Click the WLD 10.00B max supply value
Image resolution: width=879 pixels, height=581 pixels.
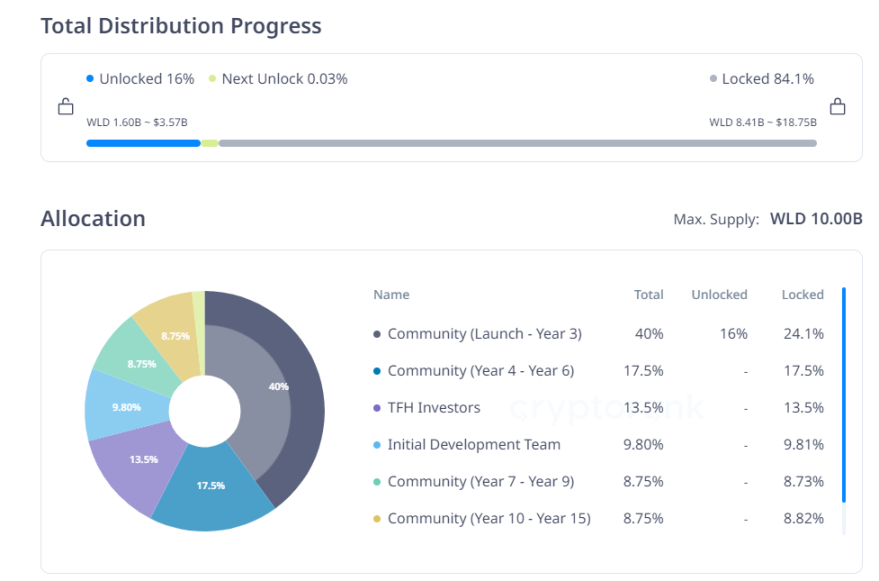pos(816,219)
